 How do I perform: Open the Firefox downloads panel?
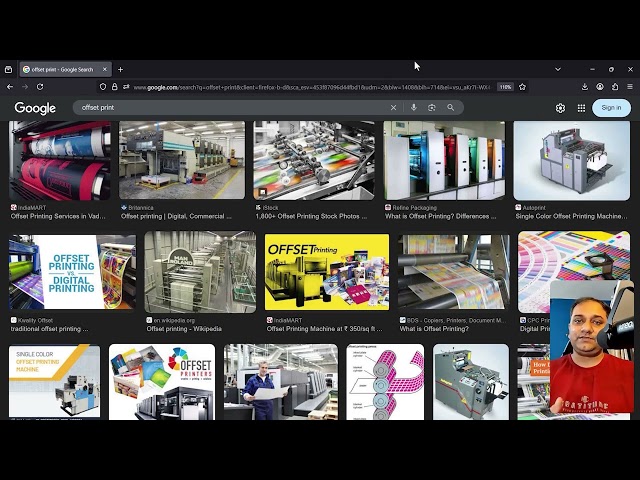point(585,87)
